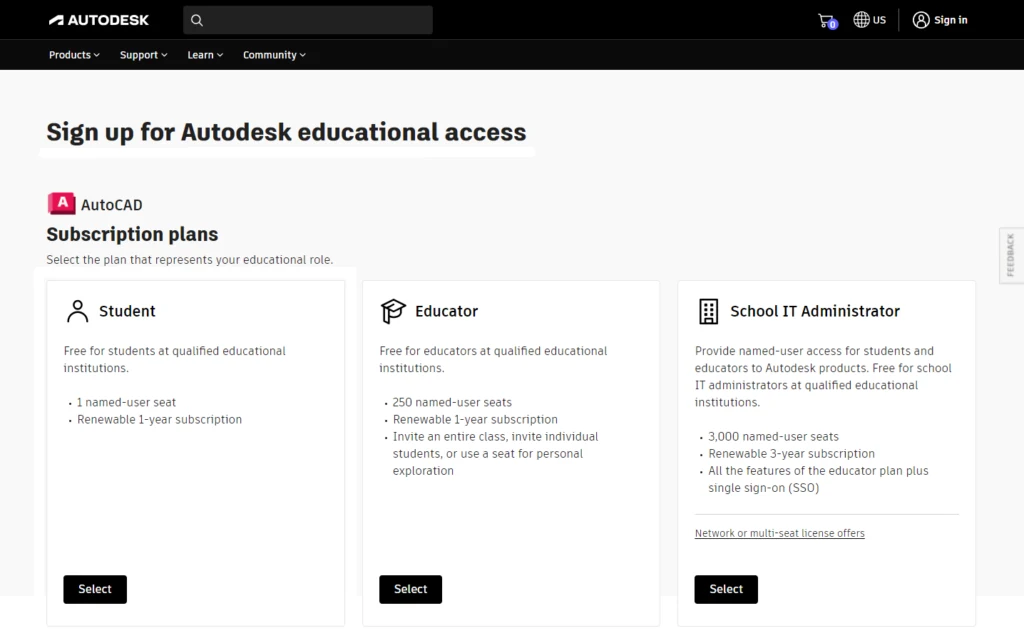Click the AutoCAD product name text
The width and height of the screenshot is (1024, 643).
click(112, 205)
